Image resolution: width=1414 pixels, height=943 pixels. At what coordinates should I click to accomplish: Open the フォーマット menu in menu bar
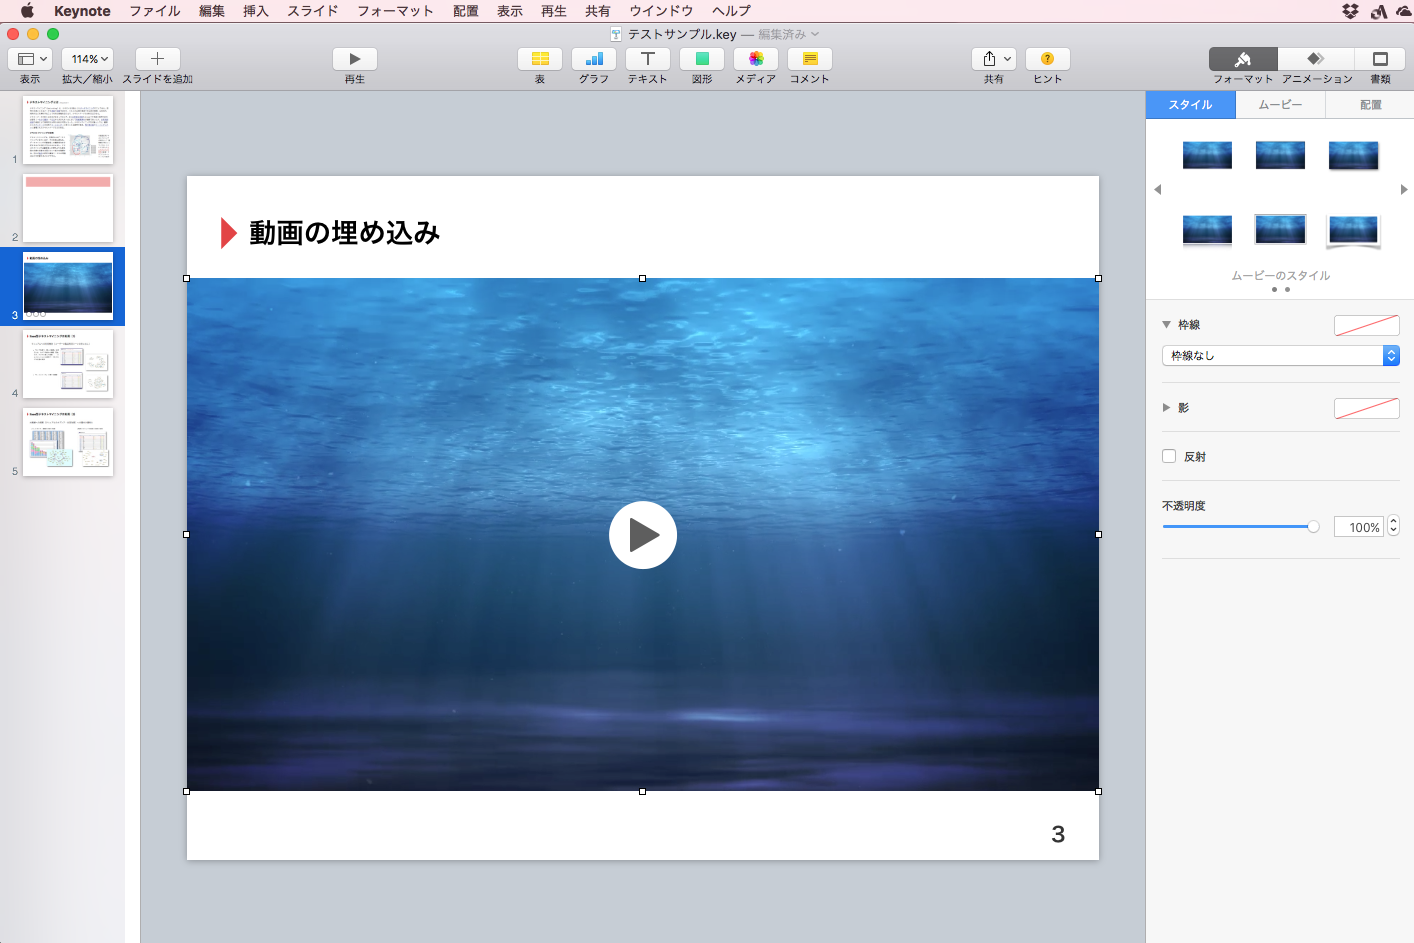click(395, 11)
